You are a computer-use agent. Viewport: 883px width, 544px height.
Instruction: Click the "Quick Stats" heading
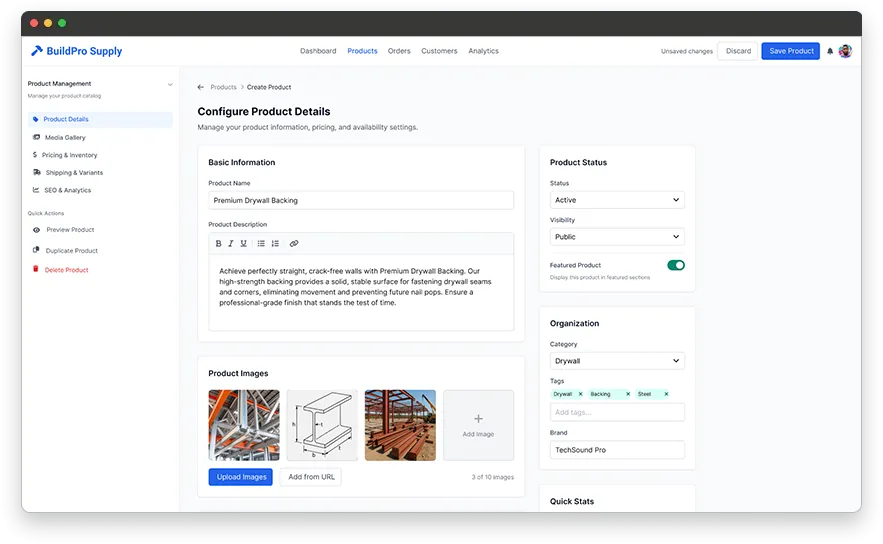[x=572, y=501]
